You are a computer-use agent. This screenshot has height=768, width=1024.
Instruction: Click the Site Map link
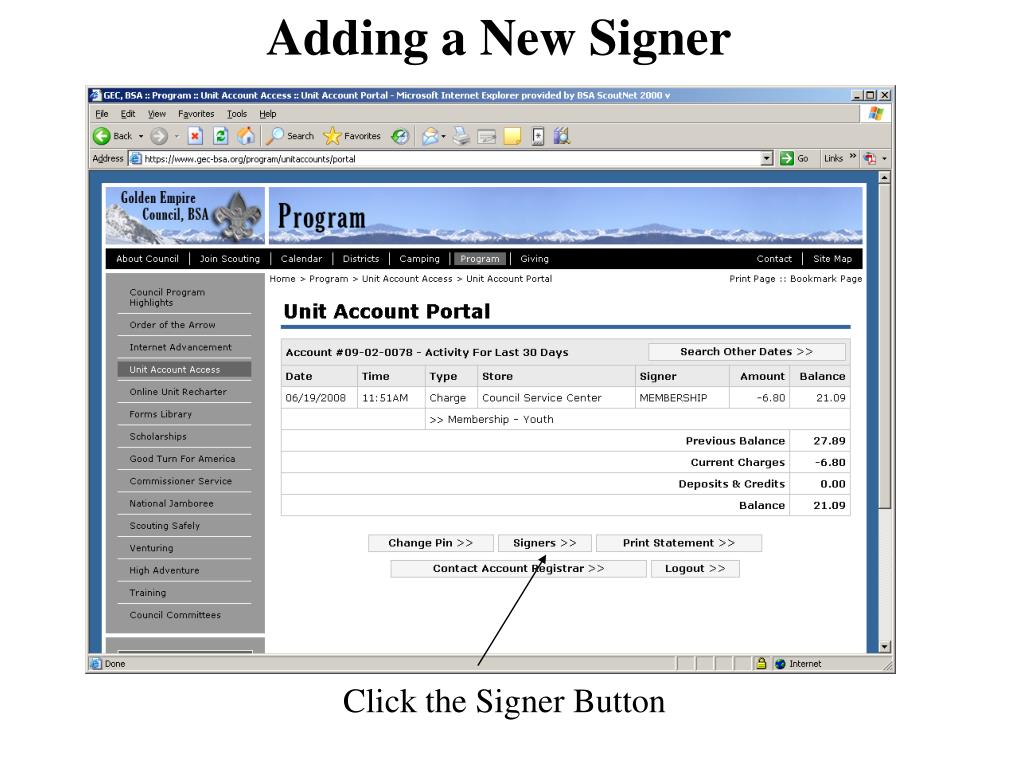click(833, 259)
